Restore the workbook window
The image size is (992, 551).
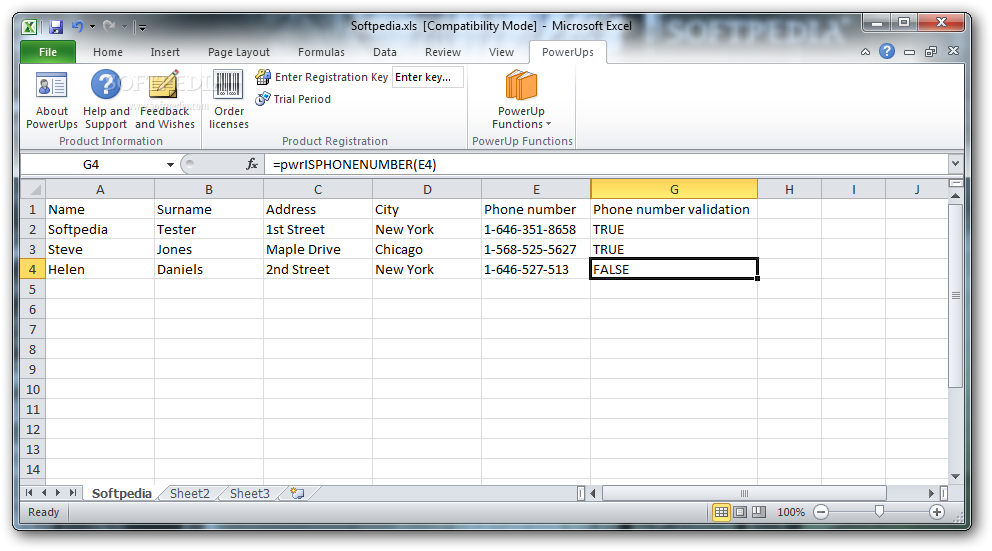(931, 52)
